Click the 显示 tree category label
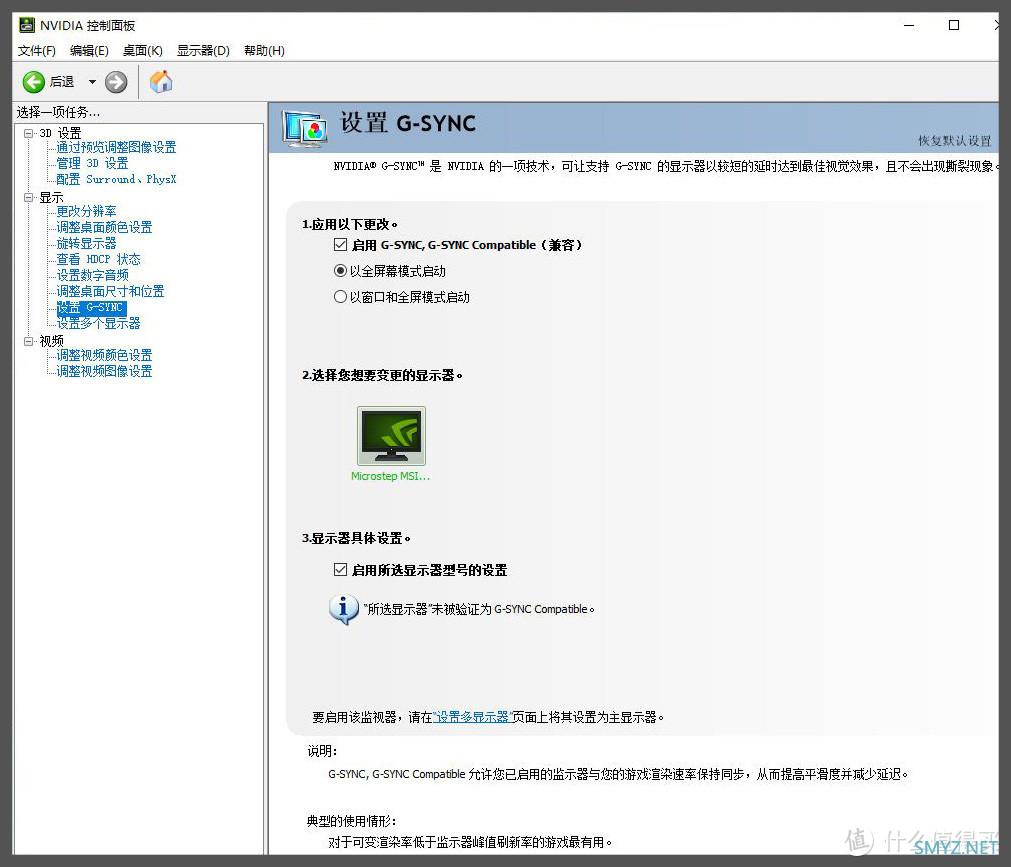This screenshot has width=1011, height=867. pos(52,197)
